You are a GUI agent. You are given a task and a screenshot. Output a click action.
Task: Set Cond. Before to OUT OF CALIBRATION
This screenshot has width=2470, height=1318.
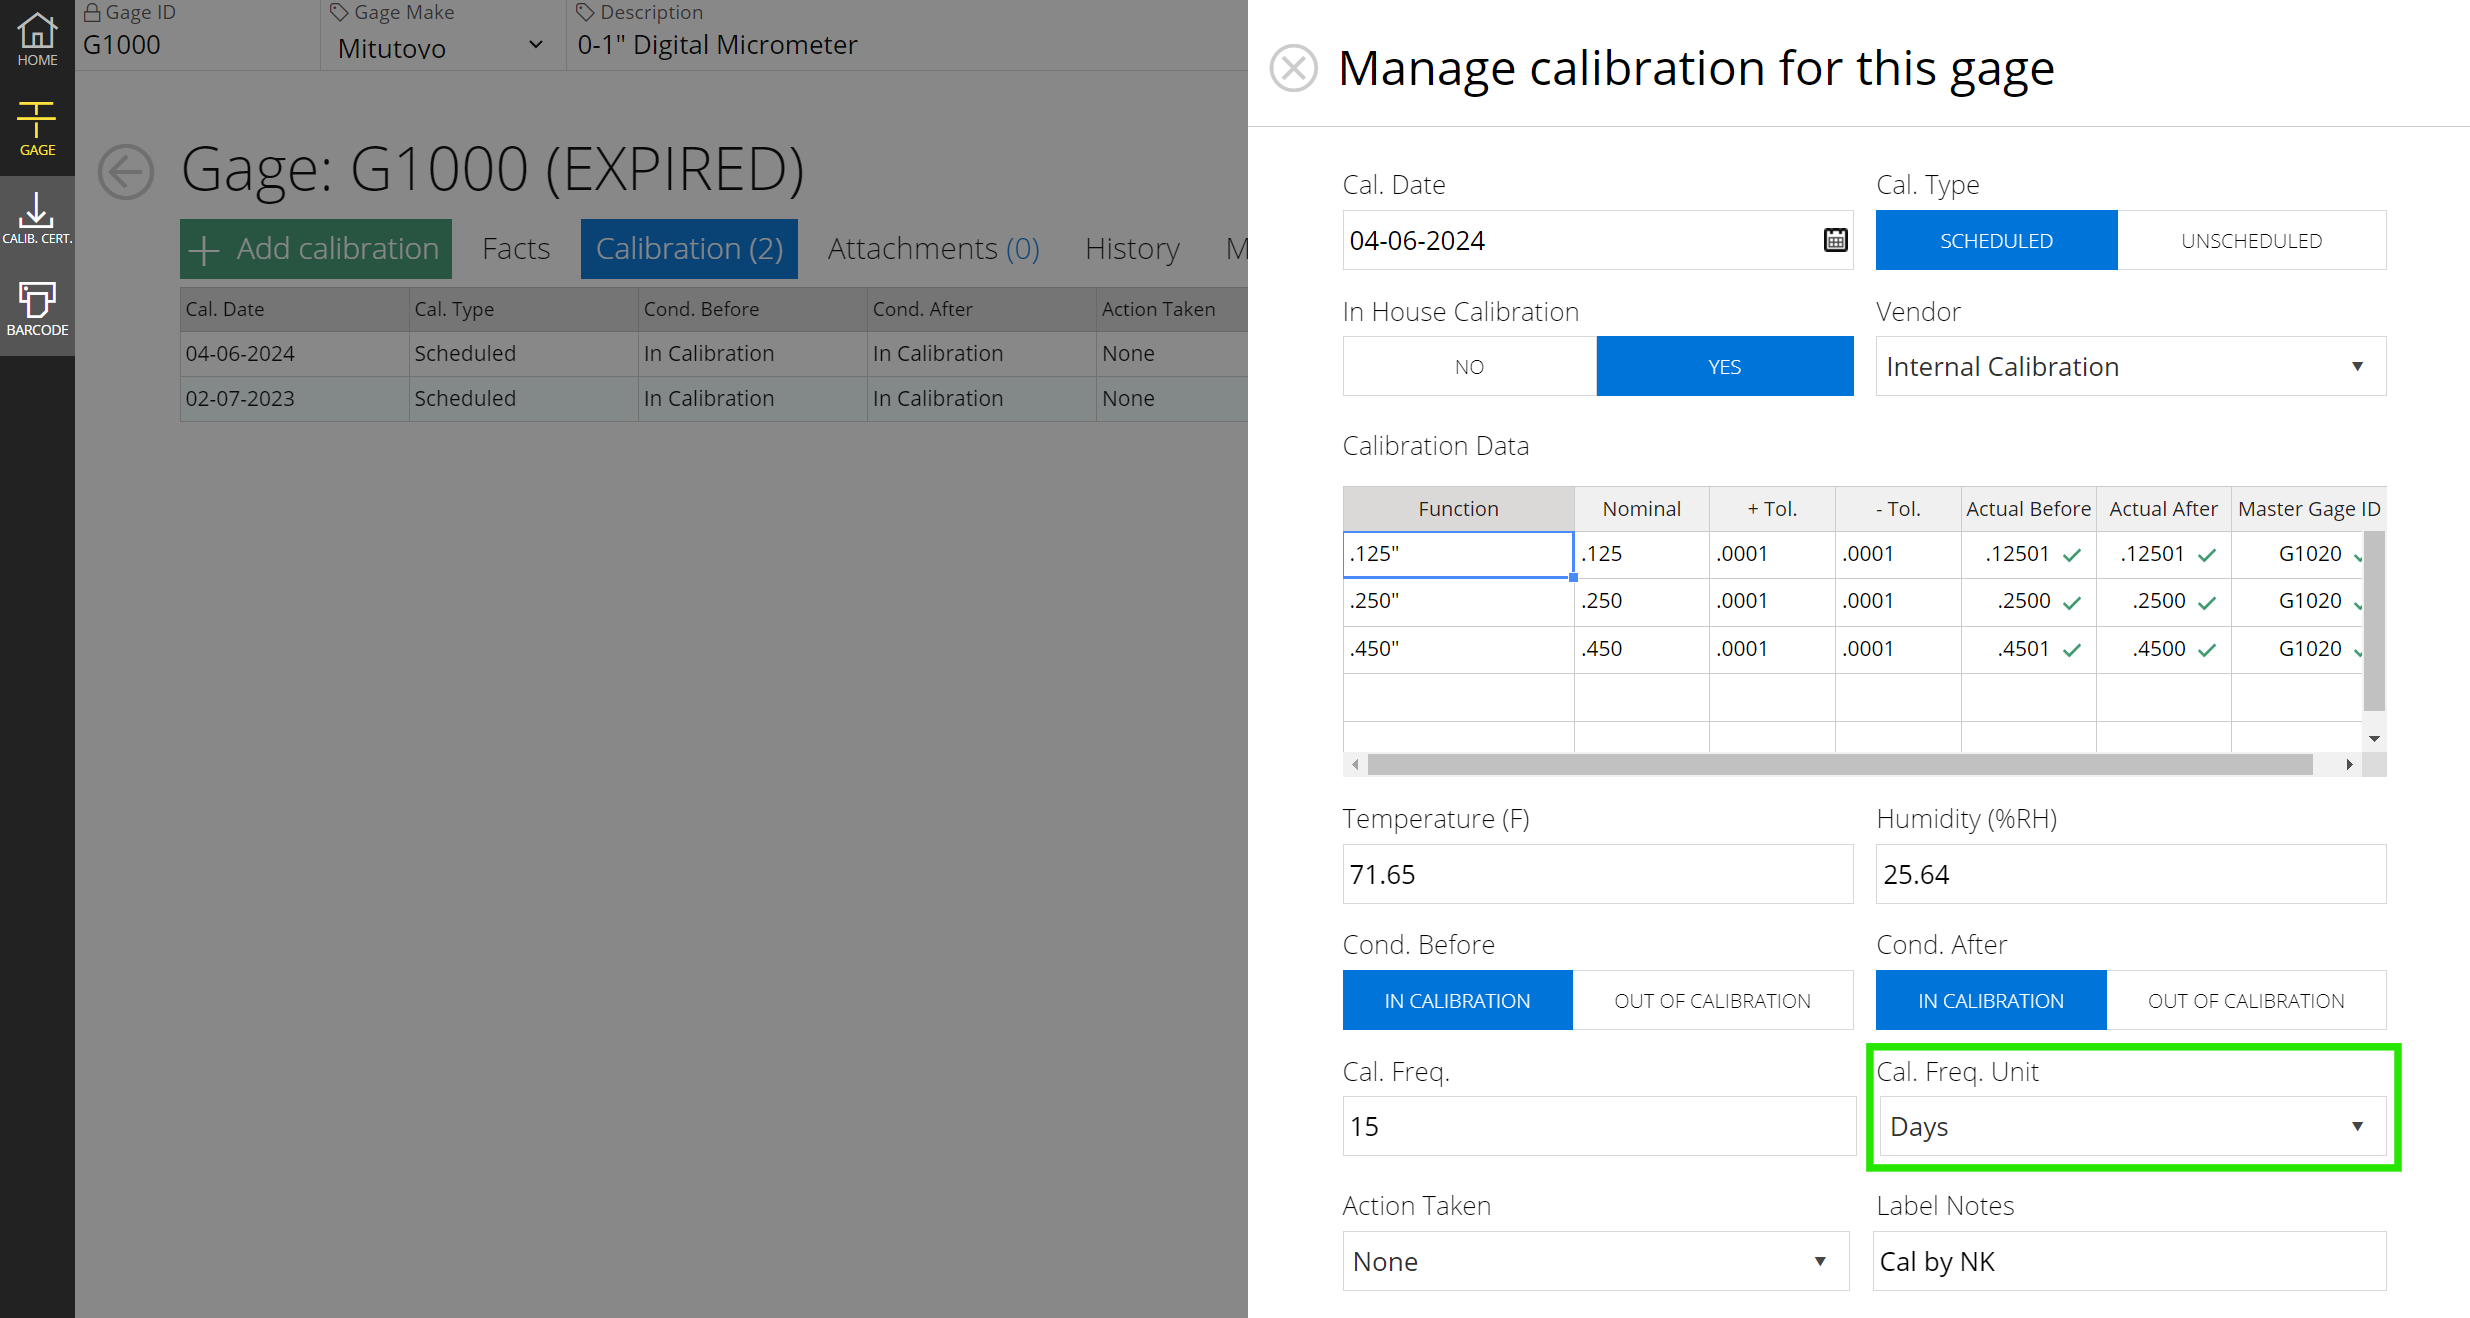pos(1712,1000)
